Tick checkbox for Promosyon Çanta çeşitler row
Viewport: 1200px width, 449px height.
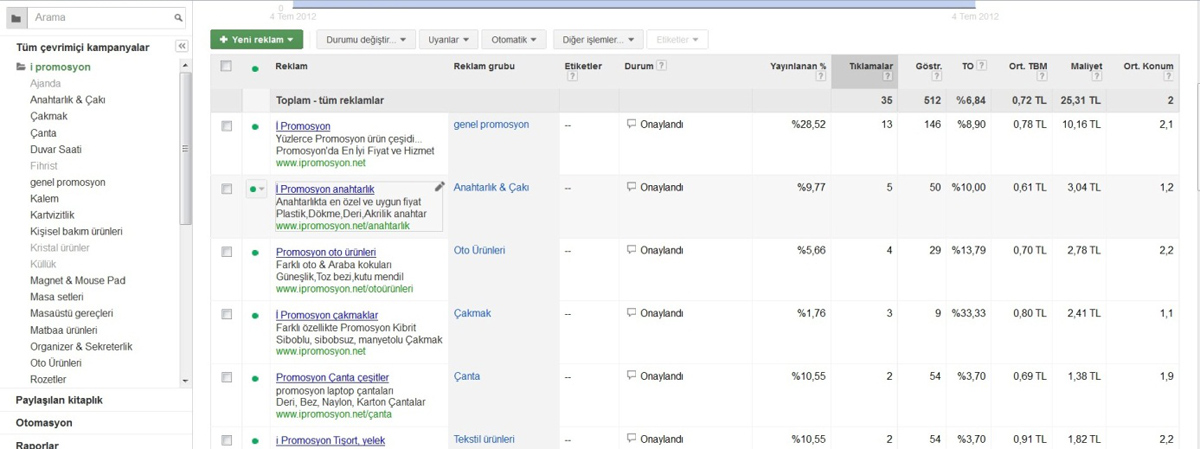(x=227, y=377)
